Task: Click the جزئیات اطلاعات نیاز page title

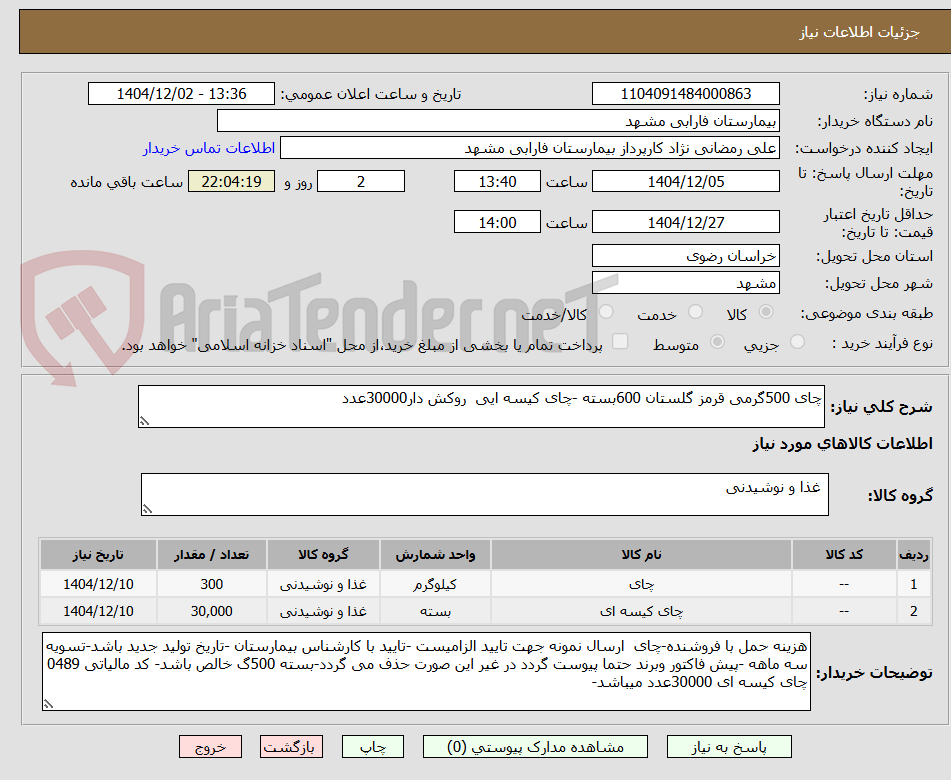Action: click(859, 32)
